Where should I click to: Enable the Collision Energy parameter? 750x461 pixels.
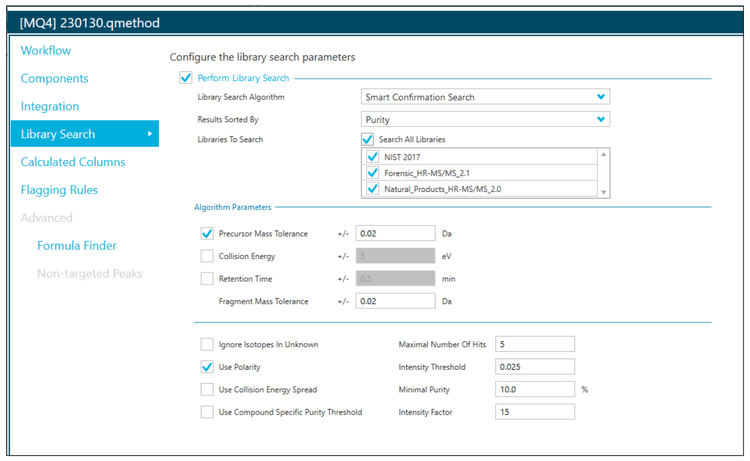coord(207,256)
